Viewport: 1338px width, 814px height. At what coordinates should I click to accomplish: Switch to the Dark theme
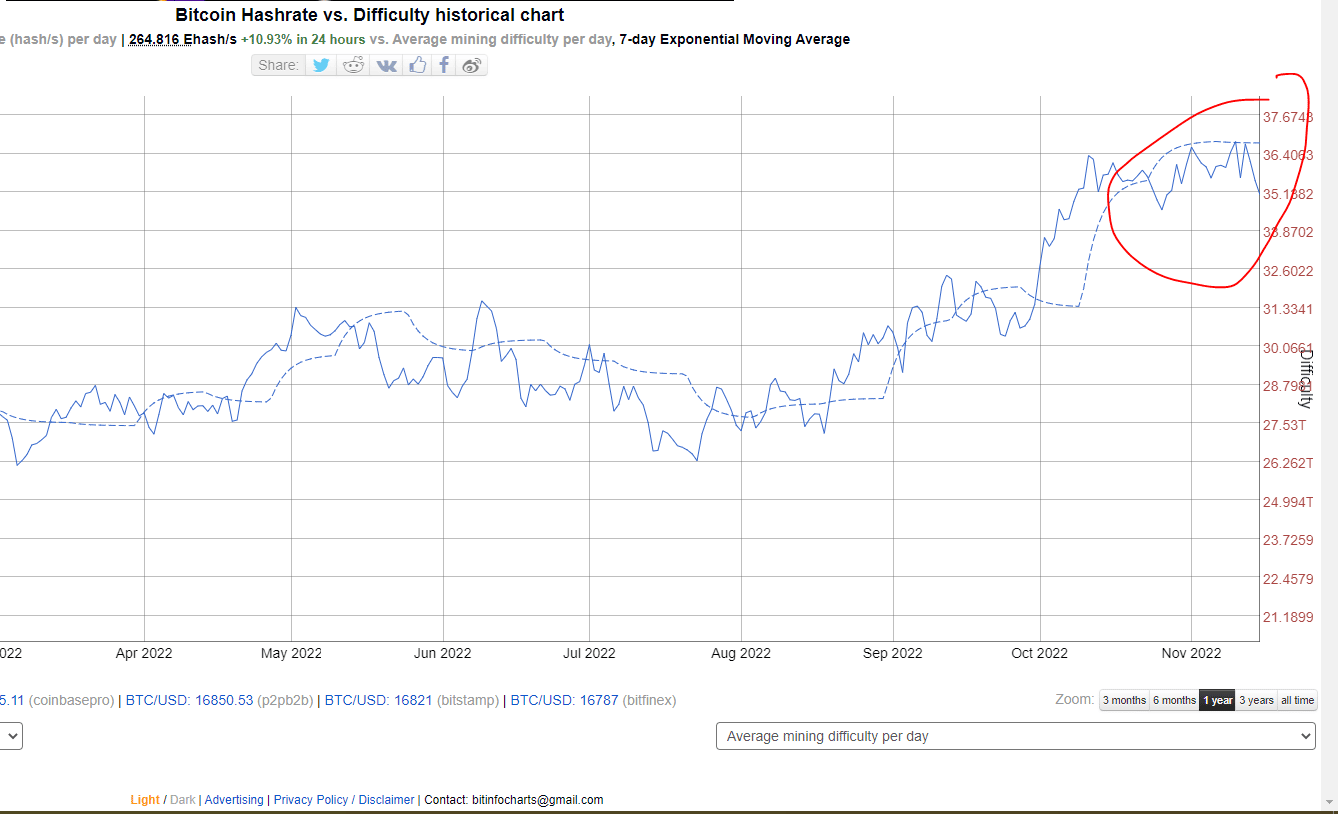pyautogui.click(x=183, y=800)
